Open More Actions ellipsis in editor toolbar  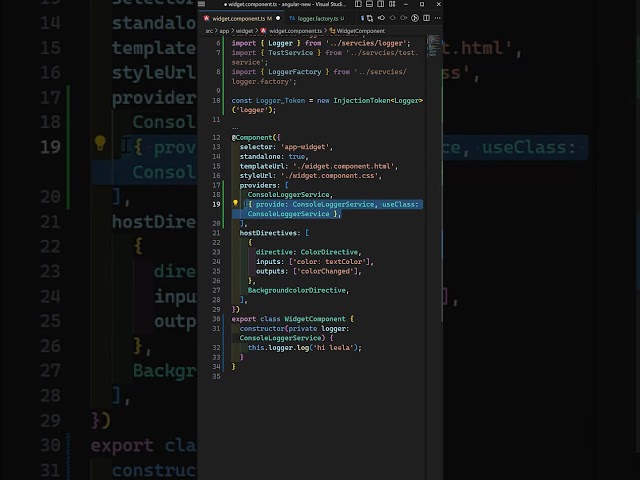(438, 18)
